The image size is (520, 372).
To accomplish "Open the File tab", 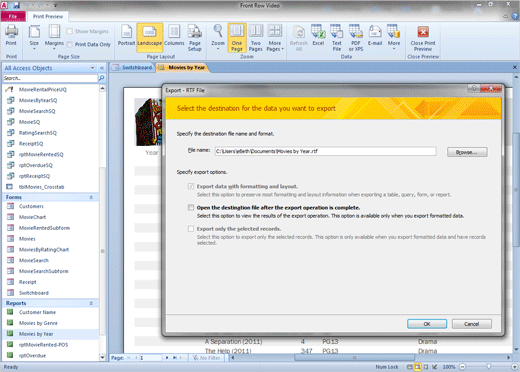I will click(13, 16).
